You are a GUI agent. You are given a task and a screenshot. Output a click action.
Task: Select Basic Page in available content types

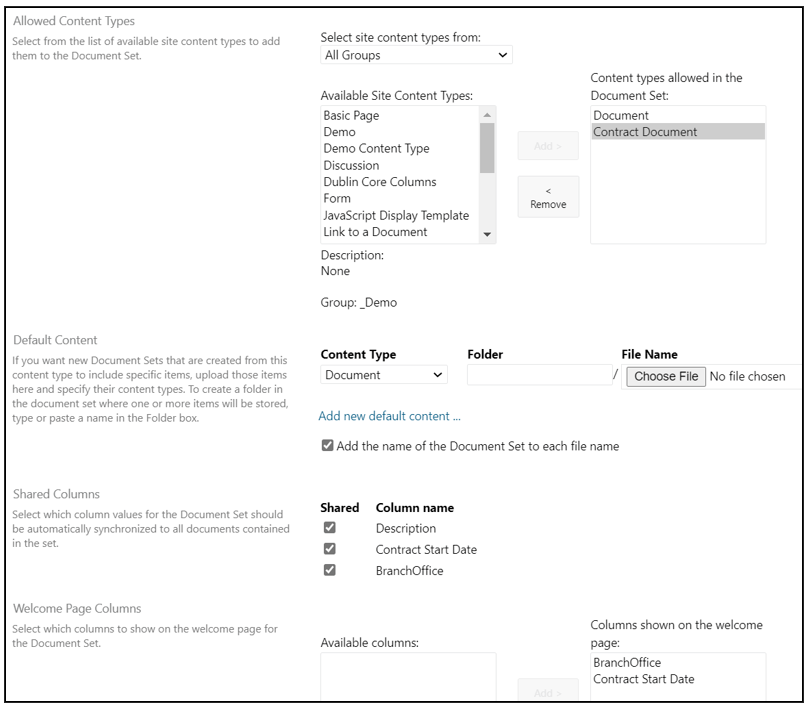coord(351,116)
